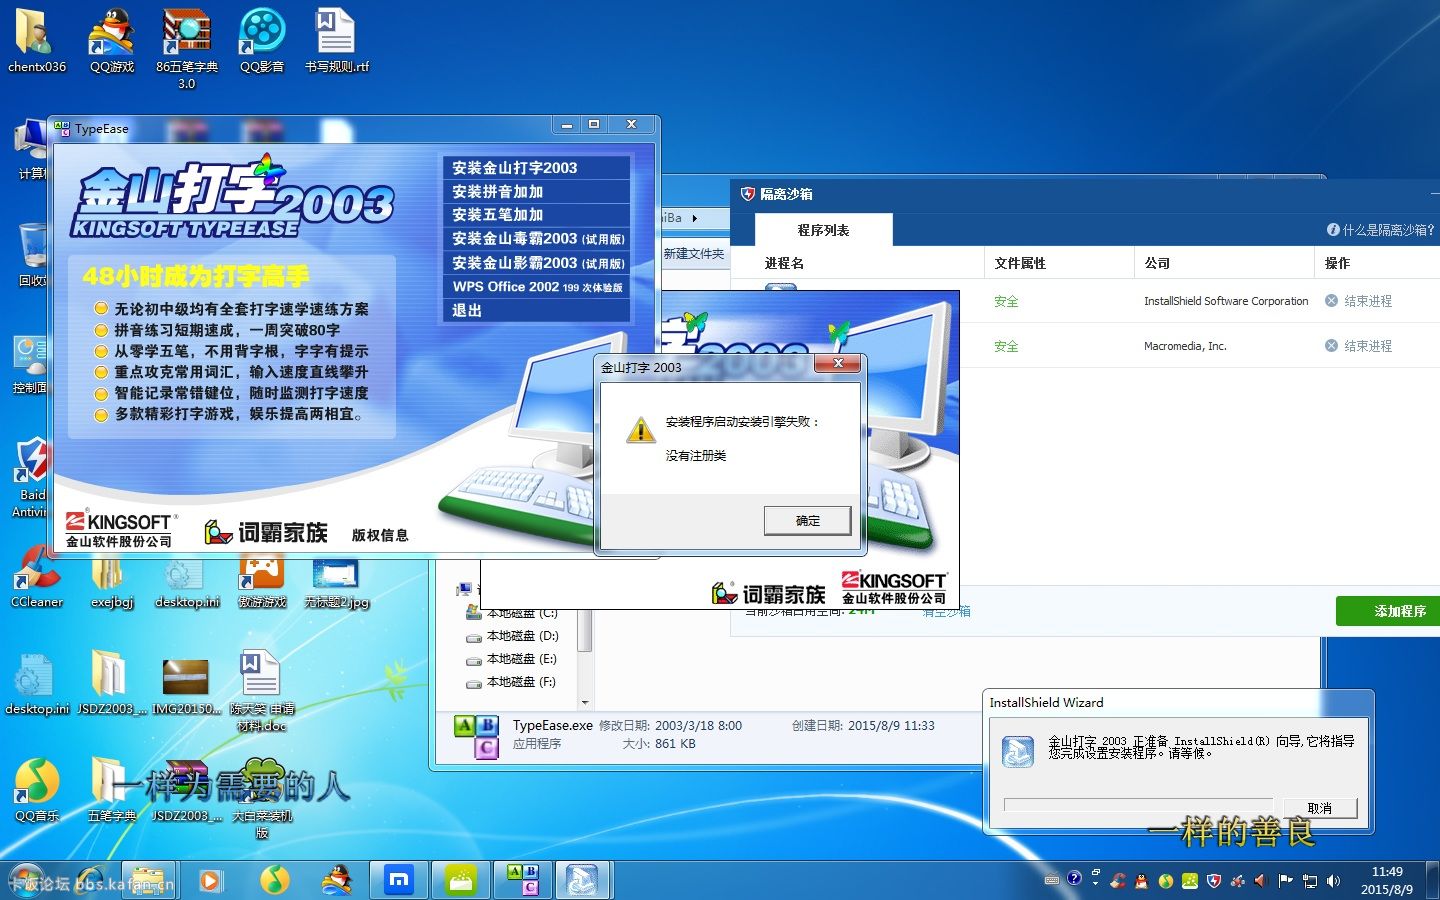Image resolution: width=1440 pixels, height=900 pixels.
Task: Open the 书写规则.rtf desktop file
Action: pyautogui.click(x=337, y=40)
